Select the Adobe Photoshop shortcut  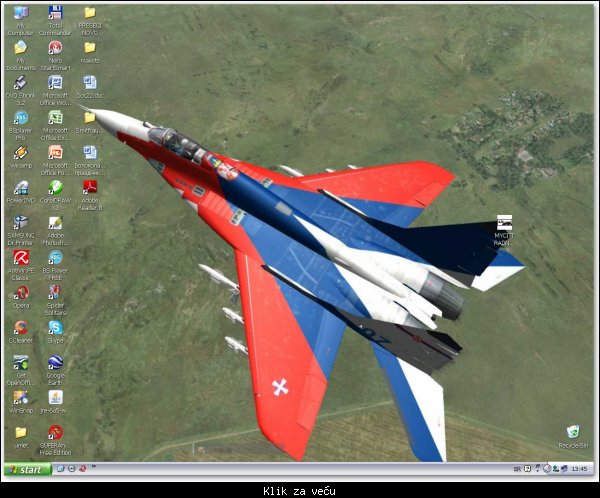(55, 230)
